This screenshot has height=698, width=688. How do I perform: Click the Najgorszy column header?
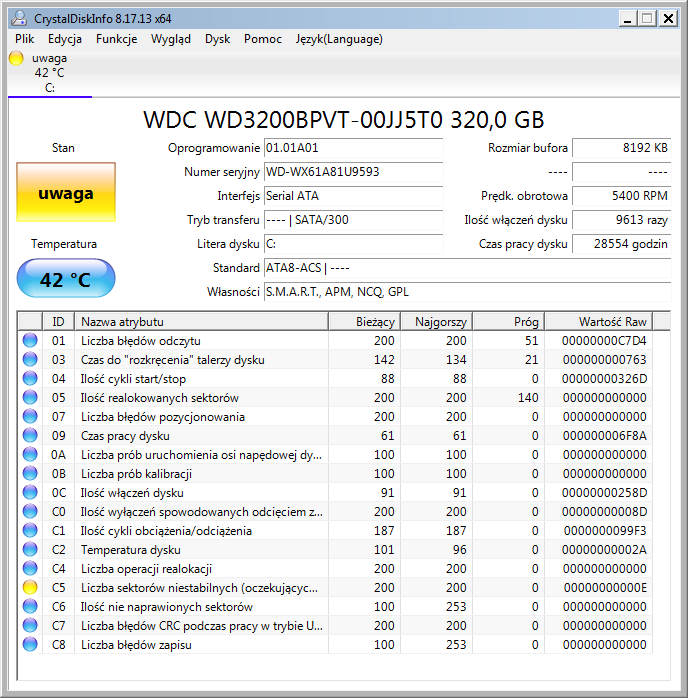(437, 321)
